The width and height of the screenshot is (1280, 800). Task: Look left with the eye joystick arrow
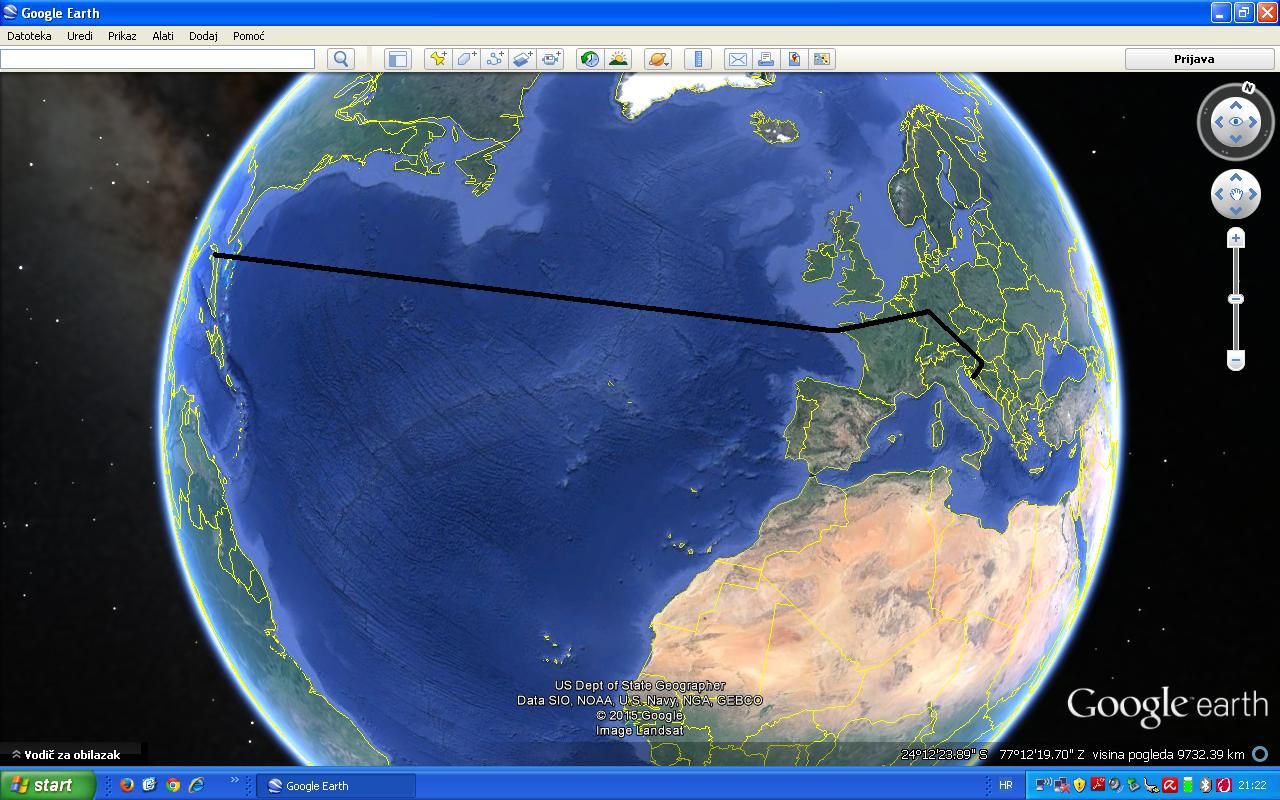pos(1219,122)
